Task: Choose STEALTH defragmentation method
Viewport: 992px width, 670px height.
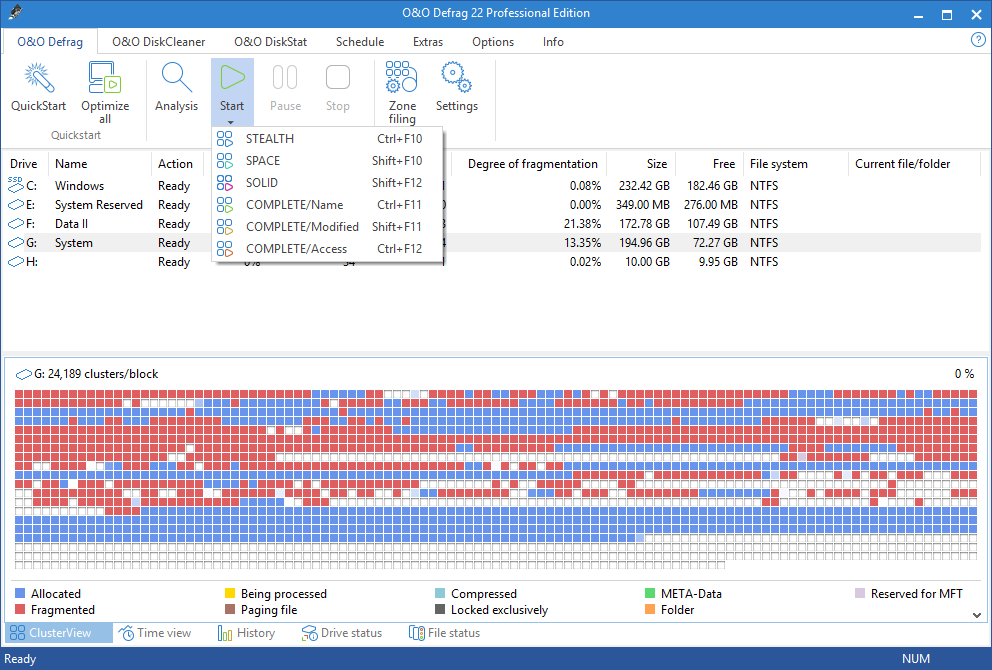Action: [x=327, y=139]
